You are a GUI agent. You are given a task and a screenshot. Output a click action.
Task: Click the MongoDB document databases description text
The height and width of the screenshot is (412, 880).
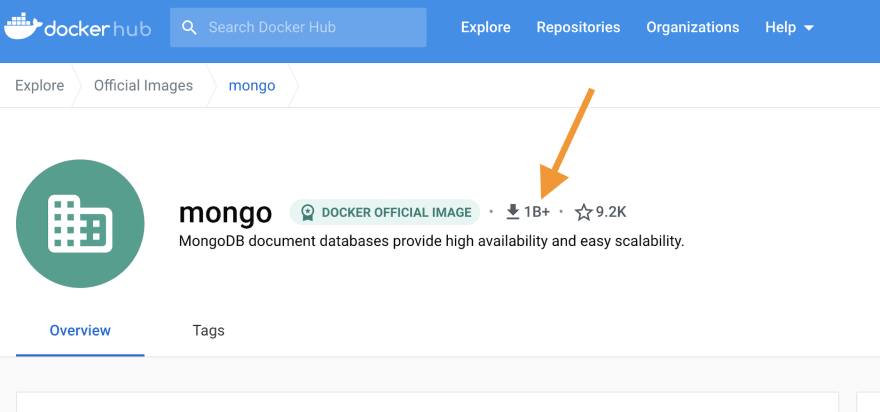[x=432, y=242]
